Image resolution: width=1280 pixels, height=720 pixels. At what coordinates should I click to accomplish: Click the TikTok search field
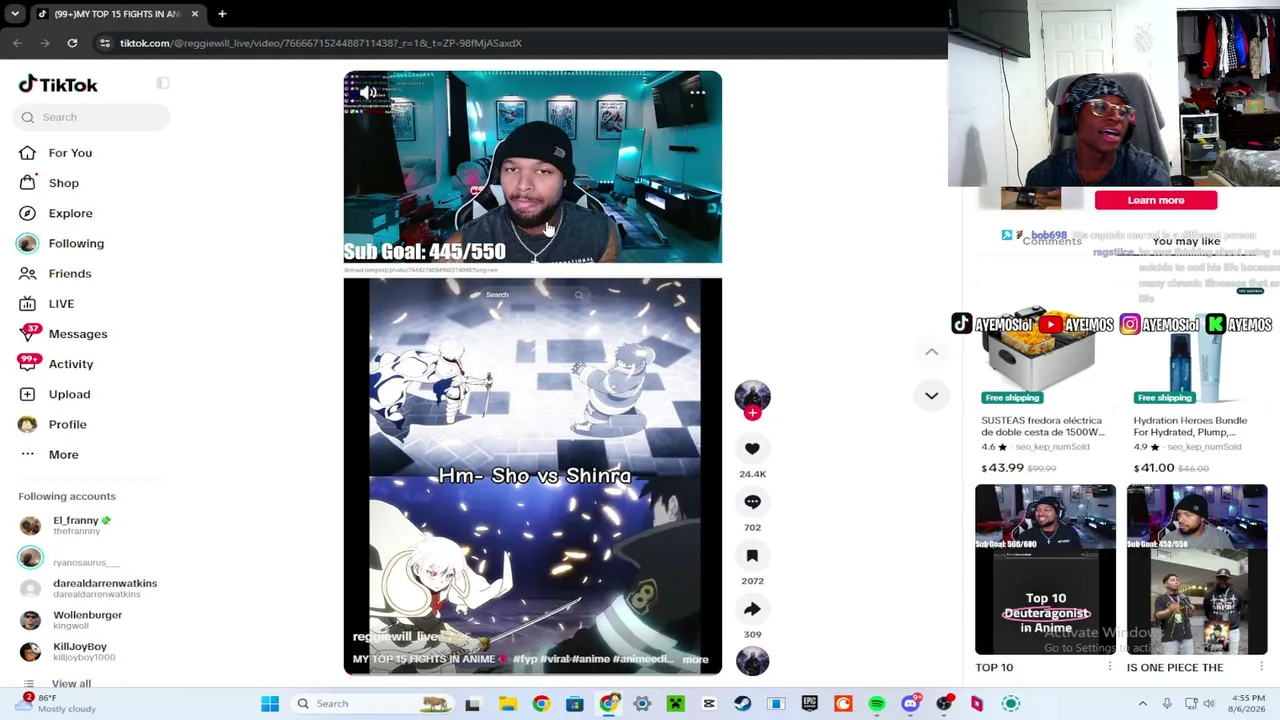coord(92,117)
